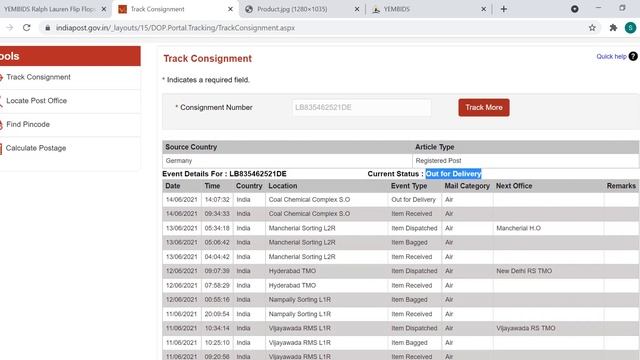Open a new browser tab
The height and width of the screenshot is (360, 640).
pos(504,9)
